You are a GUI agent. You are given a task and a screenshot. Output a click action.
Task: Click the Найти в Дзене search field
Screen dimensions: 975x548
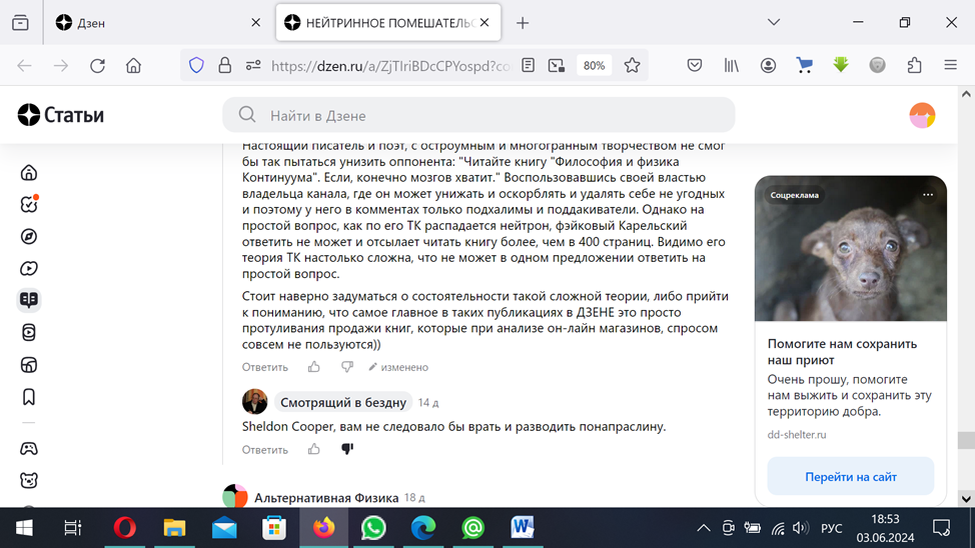479,115
